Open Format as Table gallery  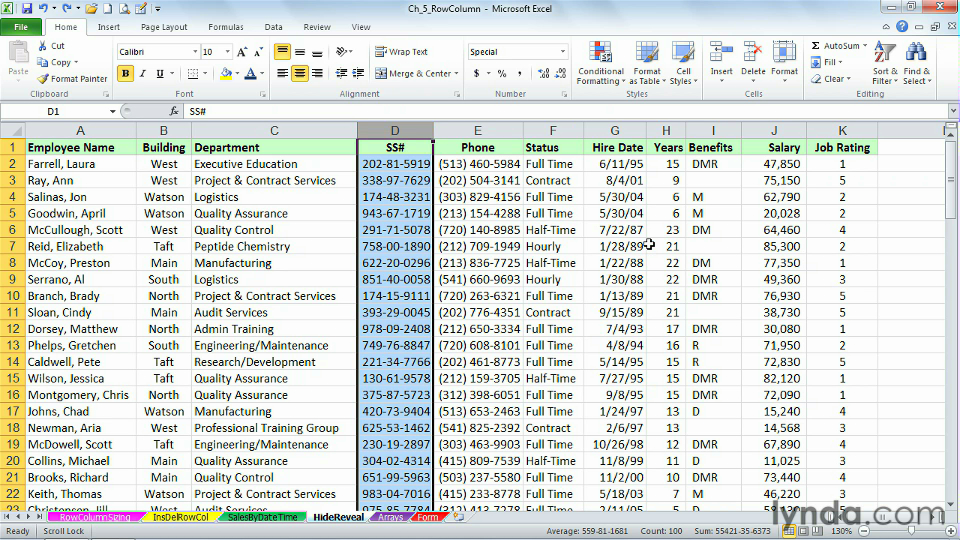[647, 63]
